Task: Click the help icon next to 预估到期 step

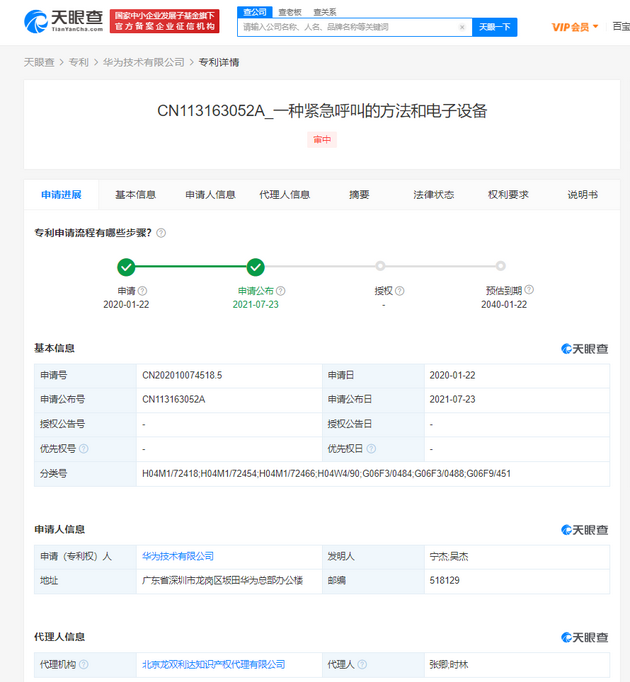Action: (x=529, y=290)
